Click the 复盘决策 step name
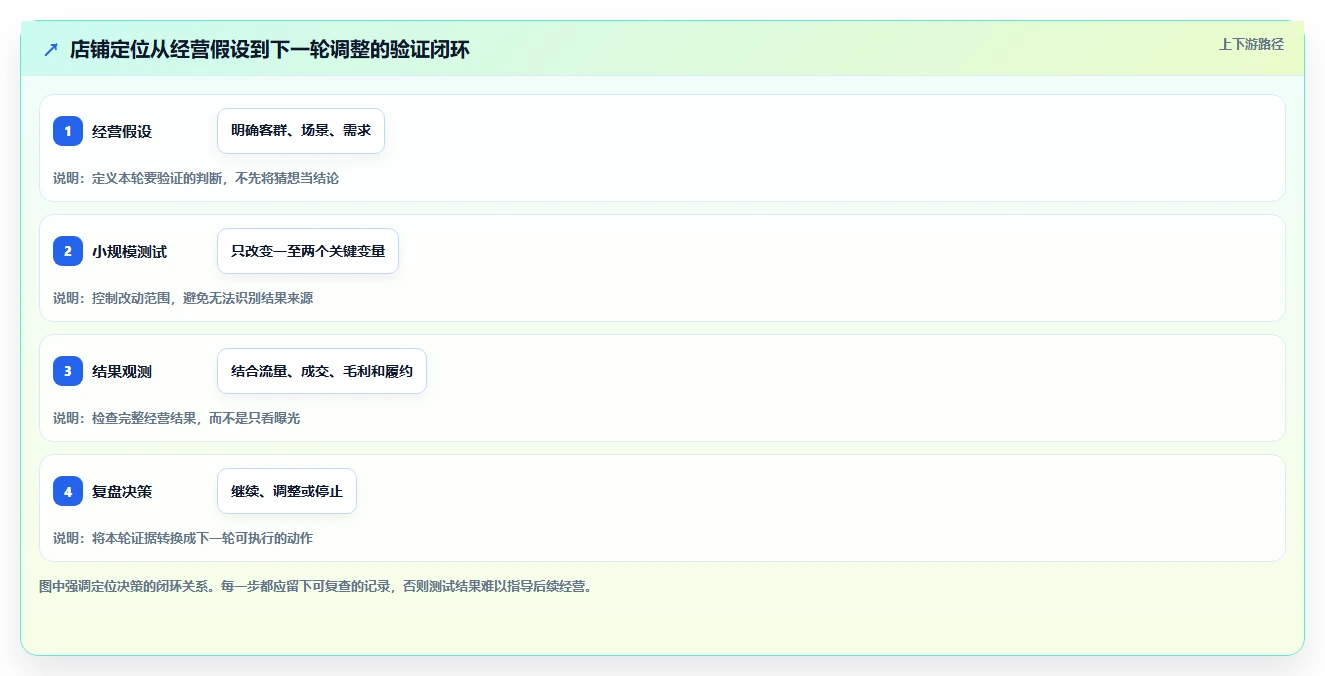1325x676 pixels. [x=122, y=491]
